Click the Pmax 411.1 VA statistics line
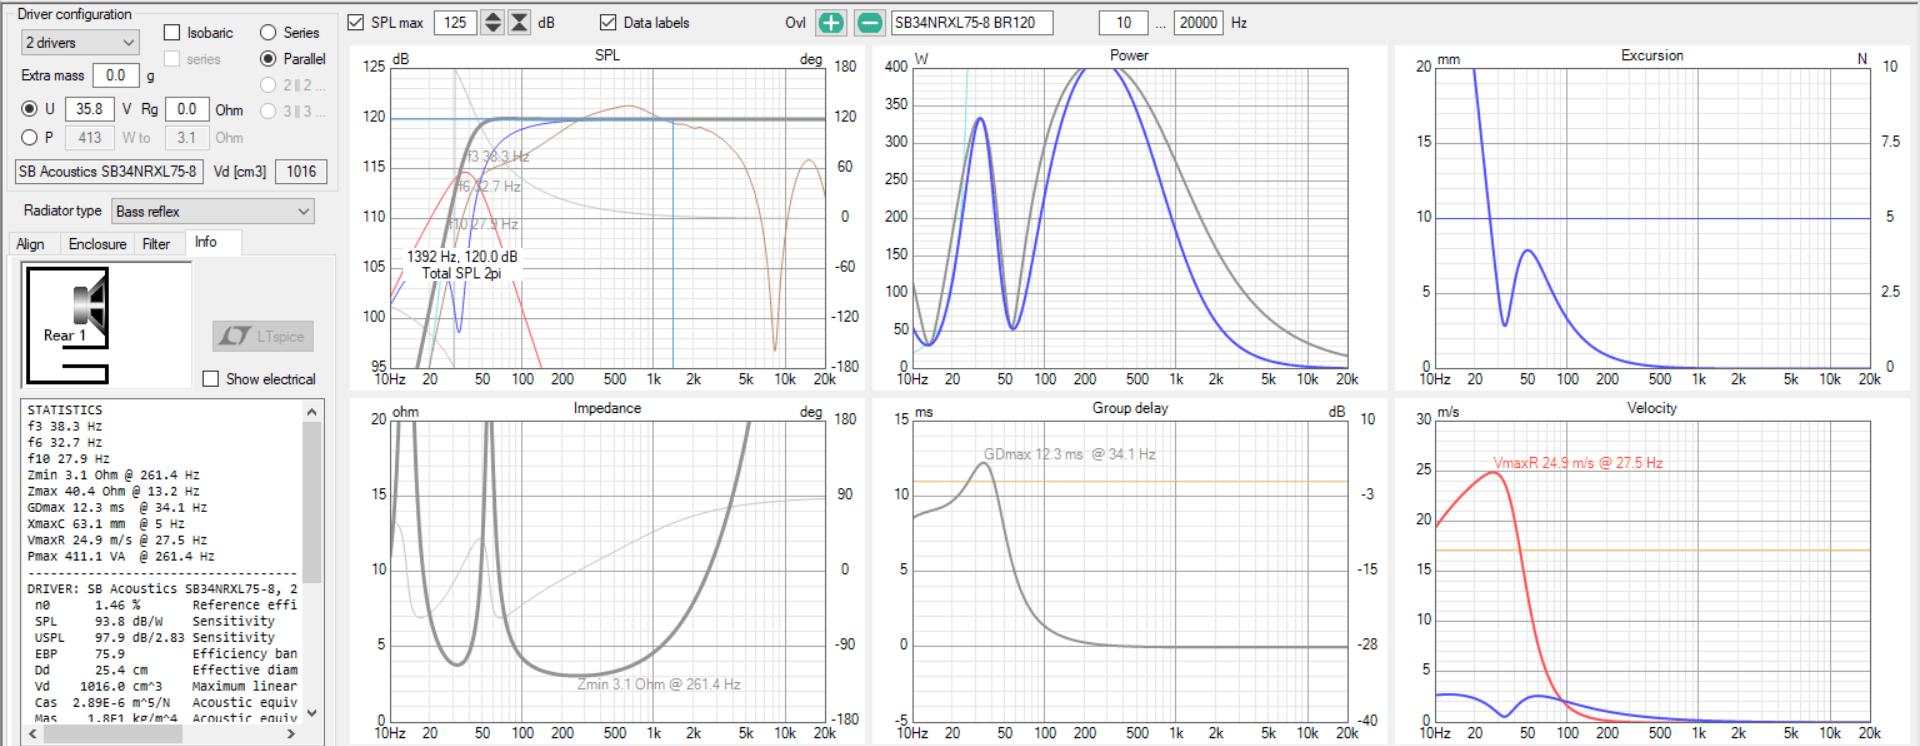This screenshot has width=1920, height=746. coord(121,556)
